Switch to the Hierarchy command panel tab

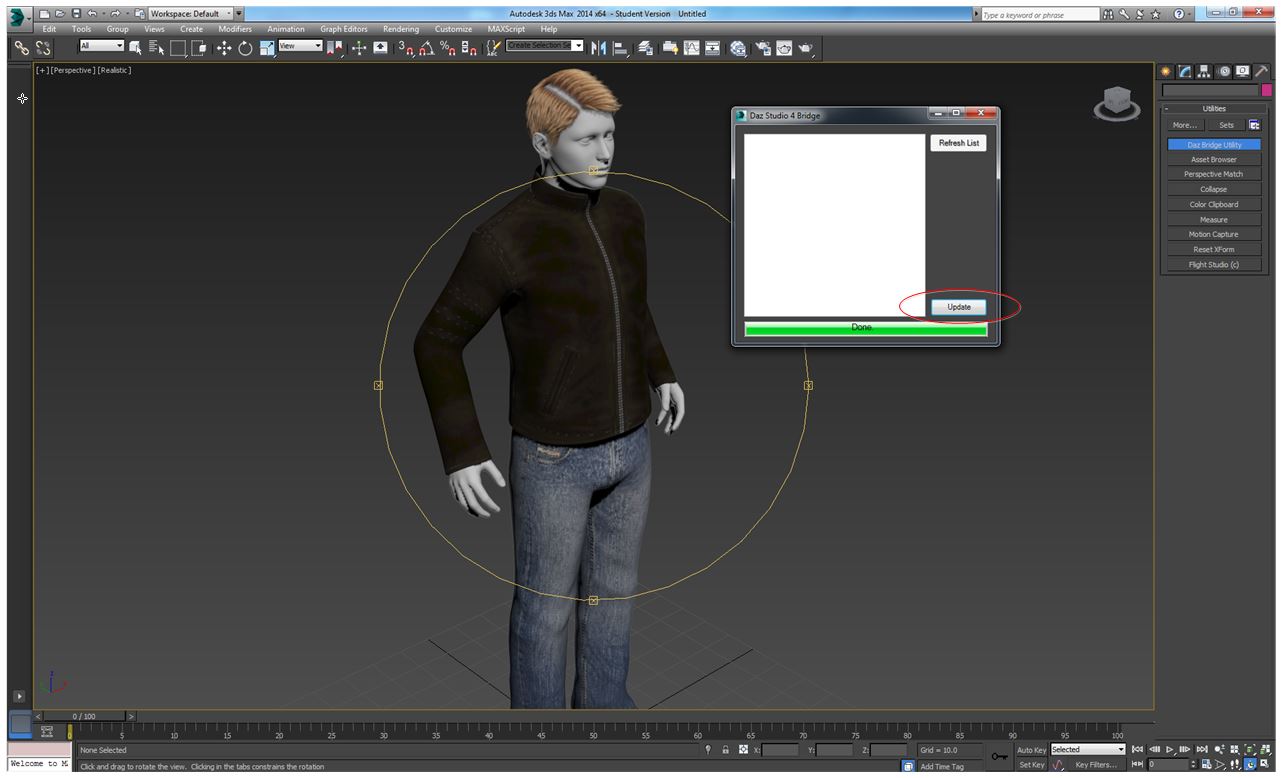pyautogui.click(x=1204, y=71)
